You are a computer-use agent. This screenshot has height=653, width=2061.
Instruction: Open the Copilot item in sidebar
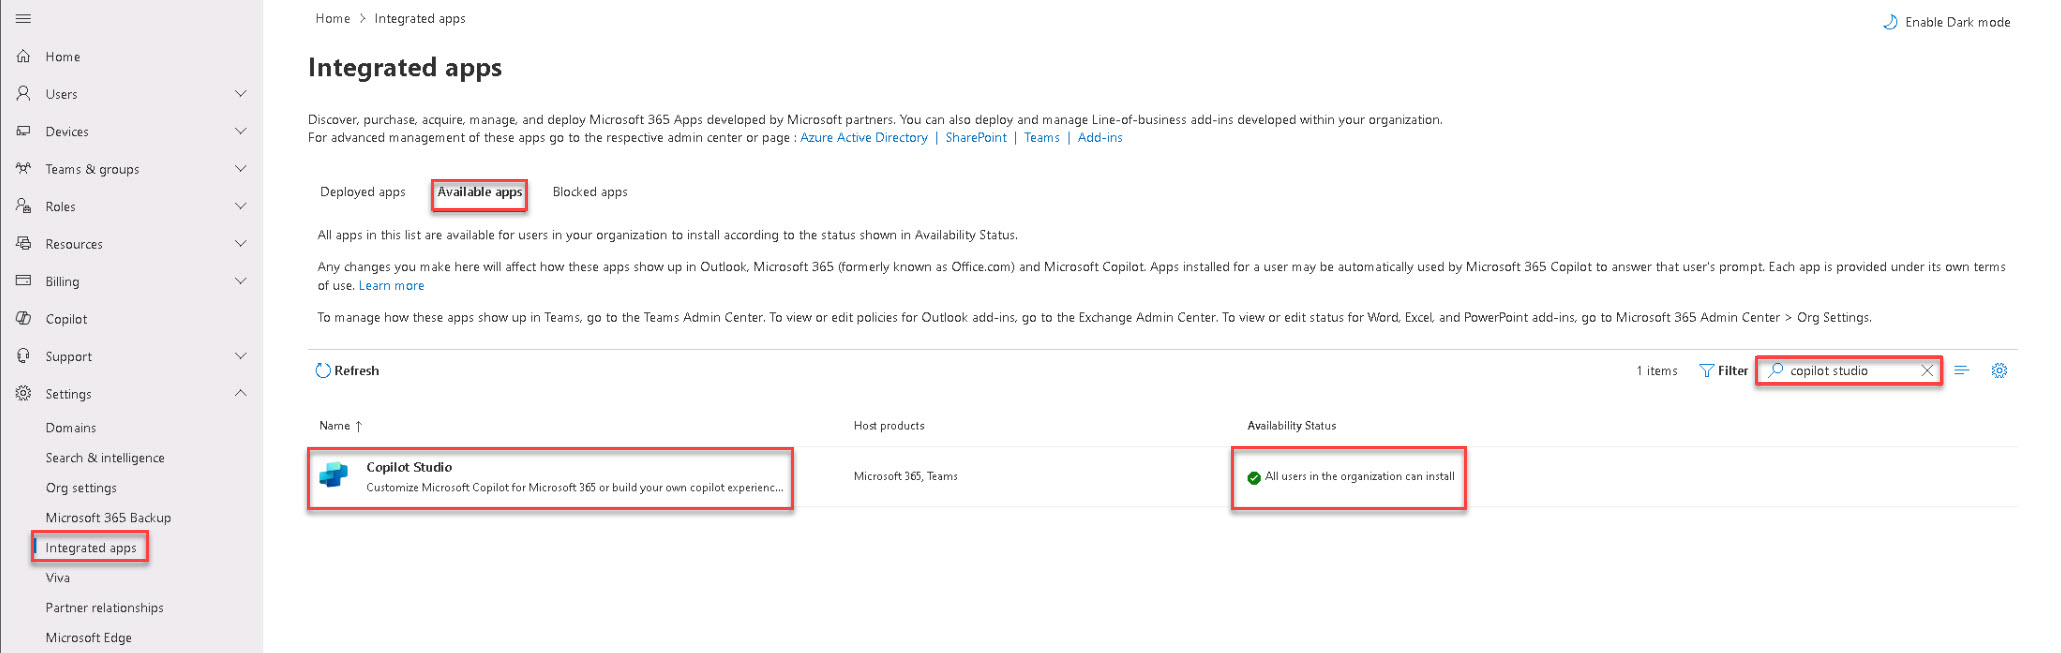click(66, 319)
